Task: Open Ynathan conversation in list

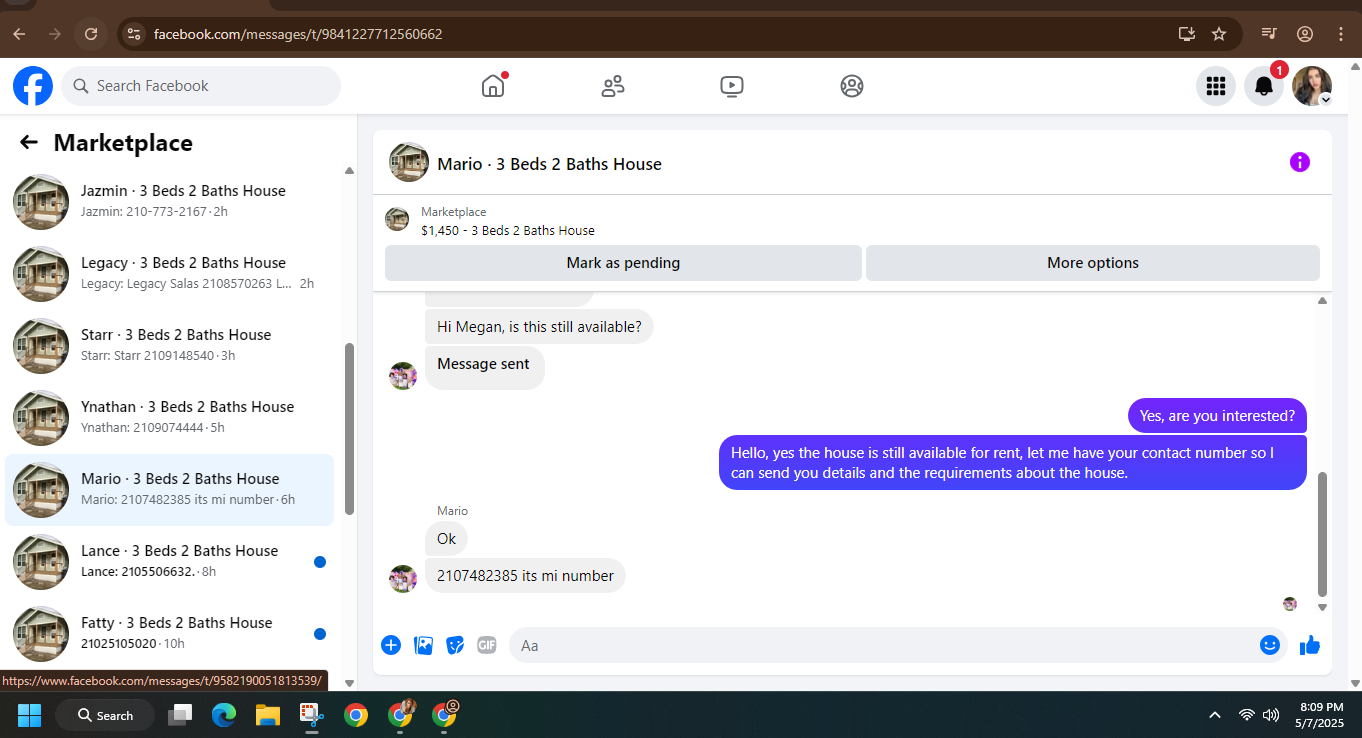Action: (x=170, y=417)
